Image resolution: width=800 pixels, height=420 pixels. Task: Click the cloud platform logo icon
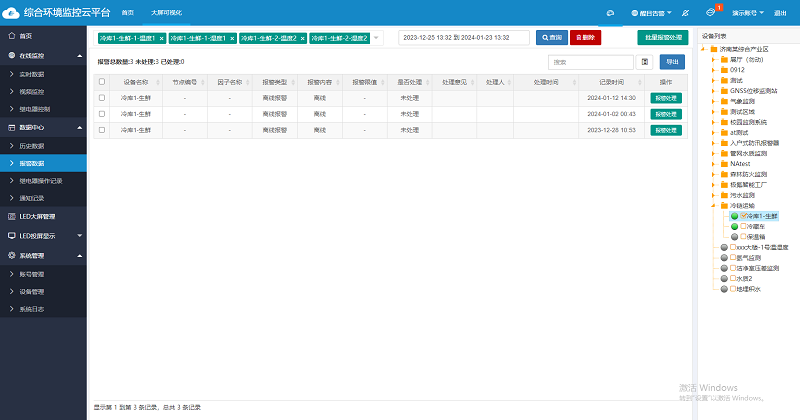pos(12,12)
